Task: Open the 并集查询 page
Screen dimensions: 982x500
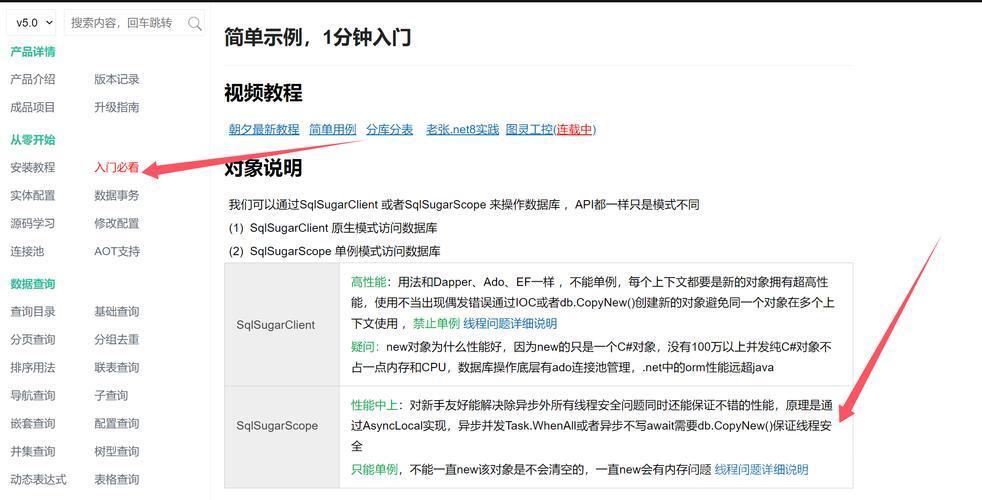Action: (33, 451)
